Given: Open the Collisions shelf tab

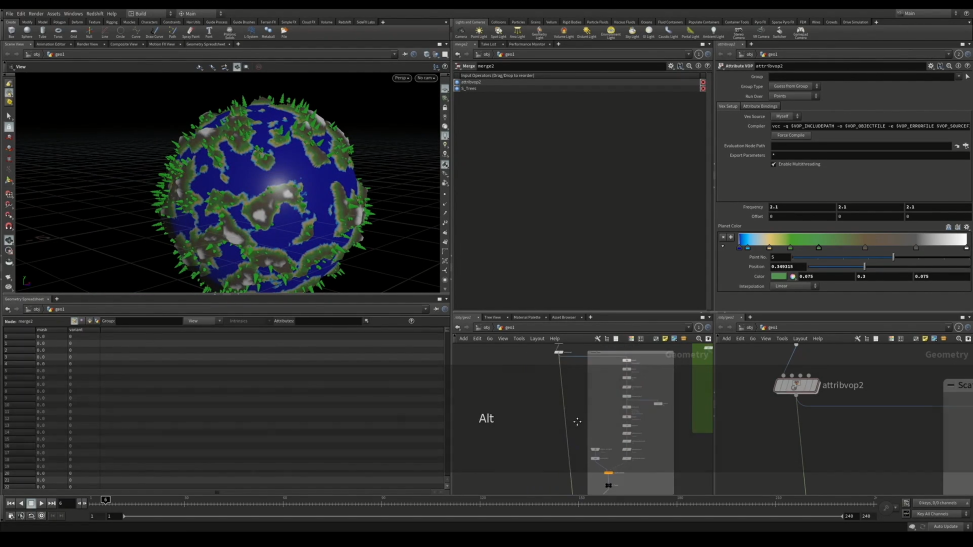Looking at the screenshot, I should pos(498,22).
